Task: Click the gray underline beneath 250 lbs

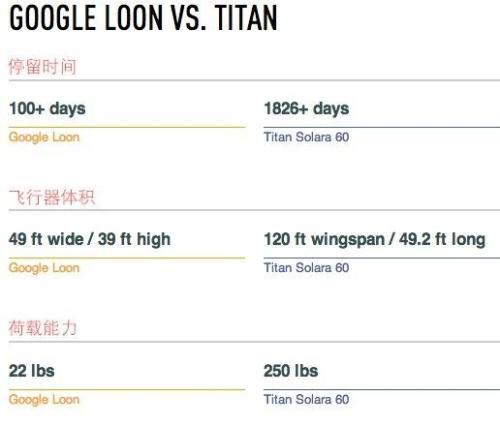Action: (x=382, y=389)
